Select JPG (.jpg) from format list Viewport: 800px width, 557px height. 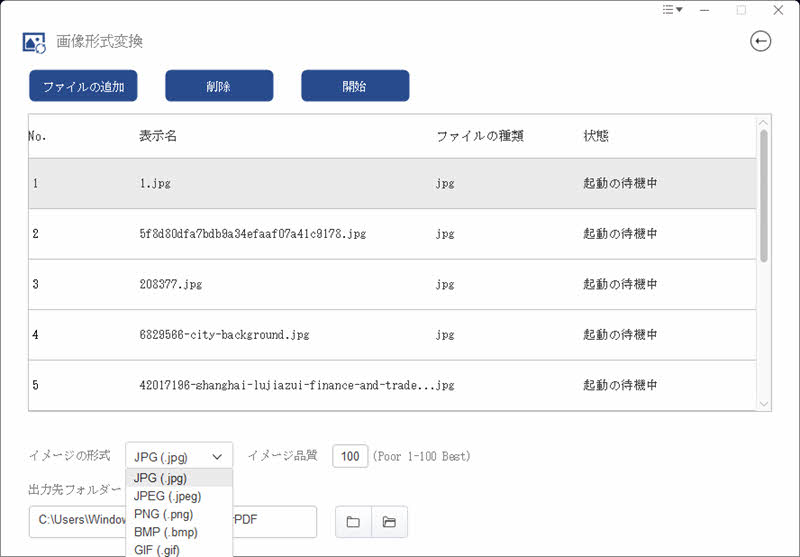[179, 478]
